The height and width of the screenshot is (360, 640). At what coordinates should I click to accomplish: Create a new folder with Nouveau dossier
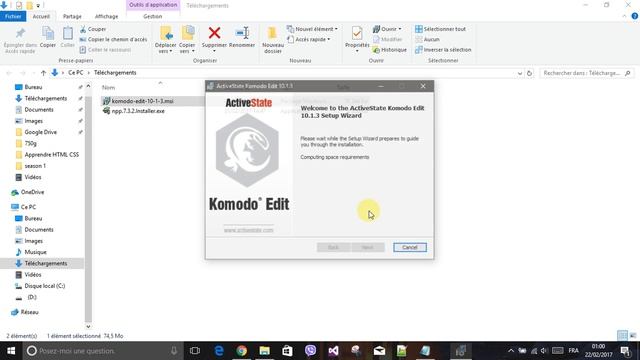273,40
